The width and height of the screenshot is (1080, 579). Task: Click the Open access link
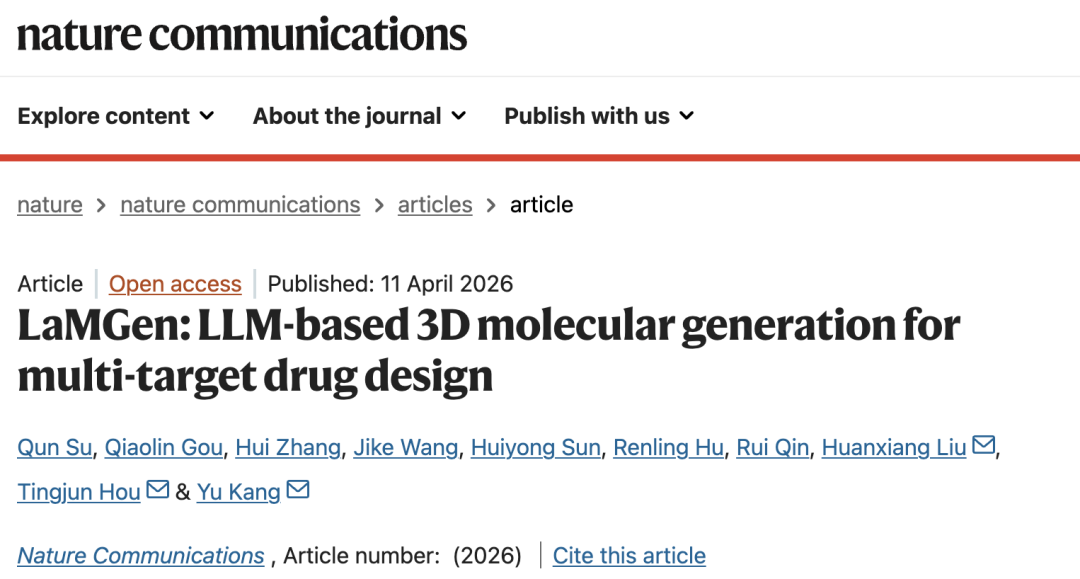[x=175, y=284]
